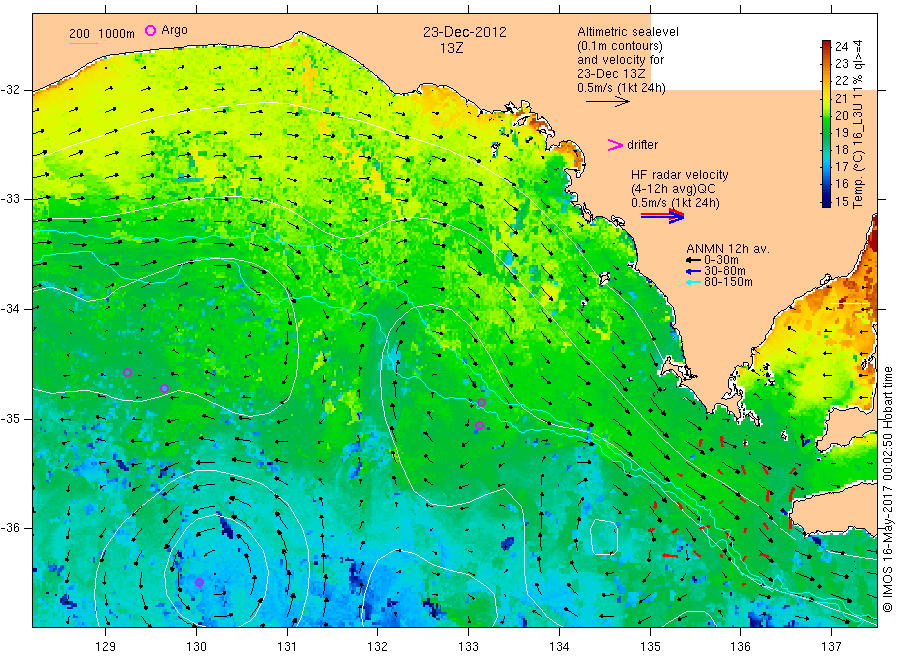This screenshot has height=660, width=900.
Task: Click the 'drifter' legend label
Action: 642,145
